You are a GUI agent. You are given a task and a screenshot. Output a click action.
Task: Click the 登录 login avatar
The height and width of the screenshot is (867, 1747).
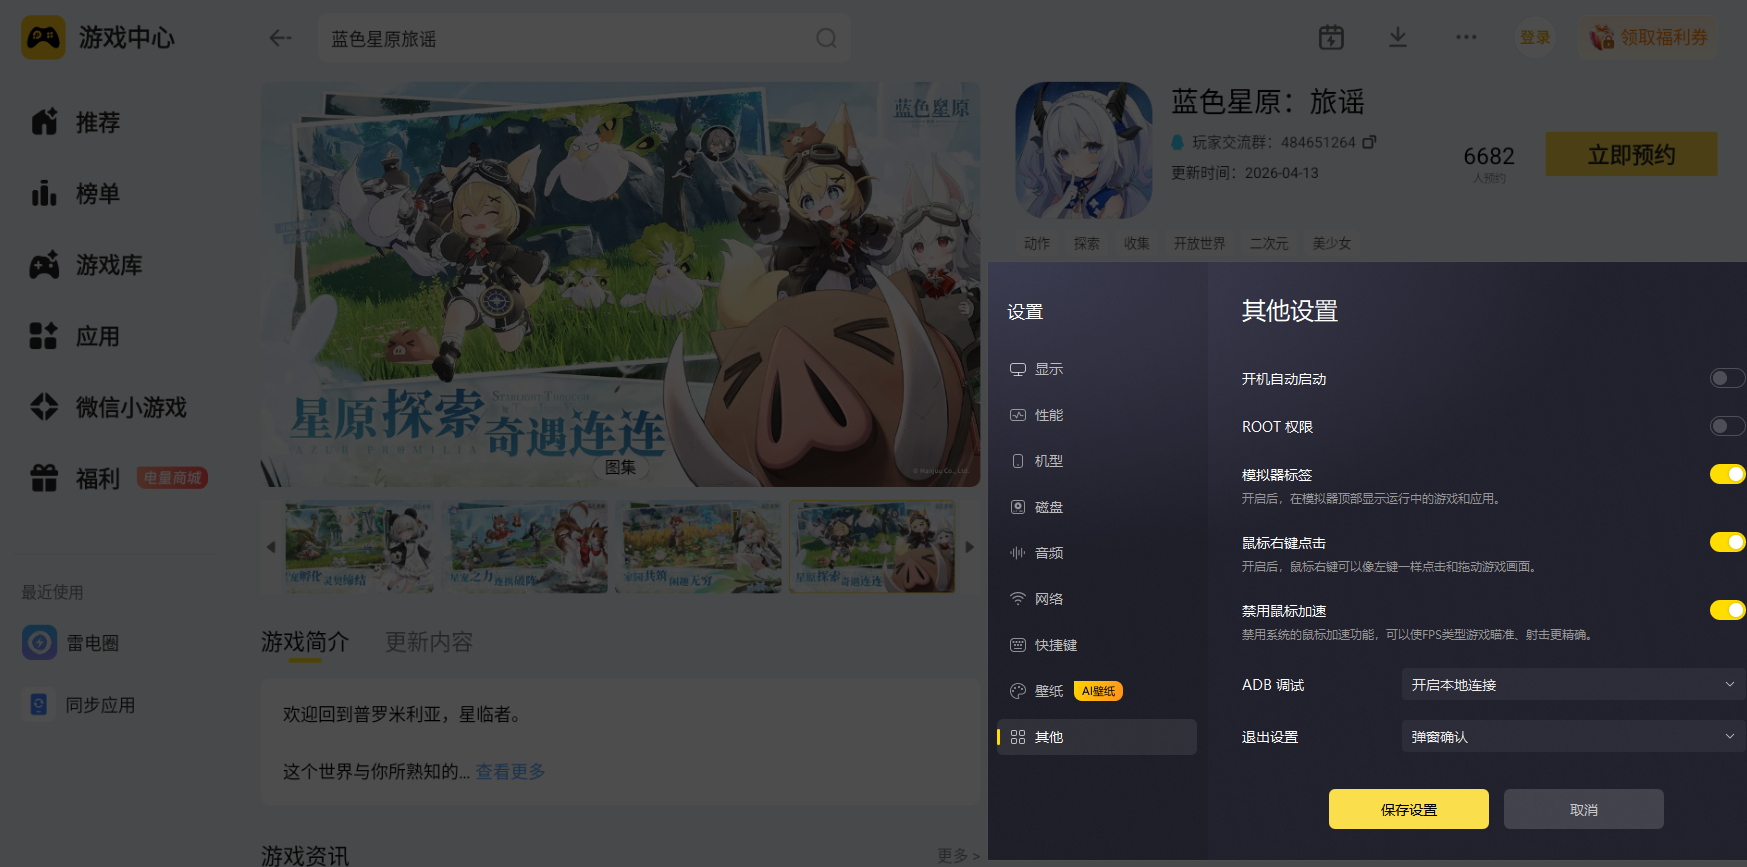point(1535,37)
